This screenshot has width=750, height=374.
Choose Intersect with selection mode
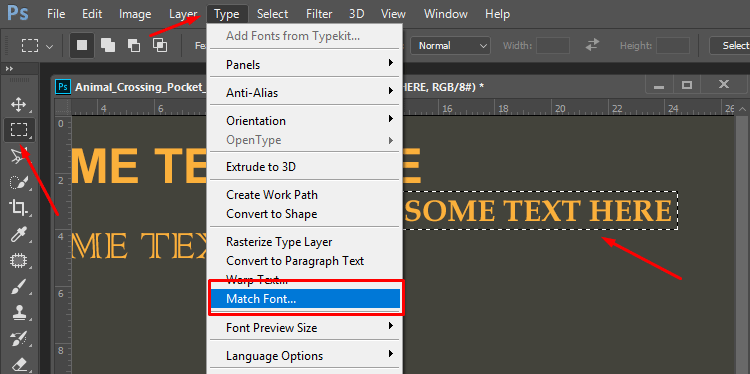[160, 45]
